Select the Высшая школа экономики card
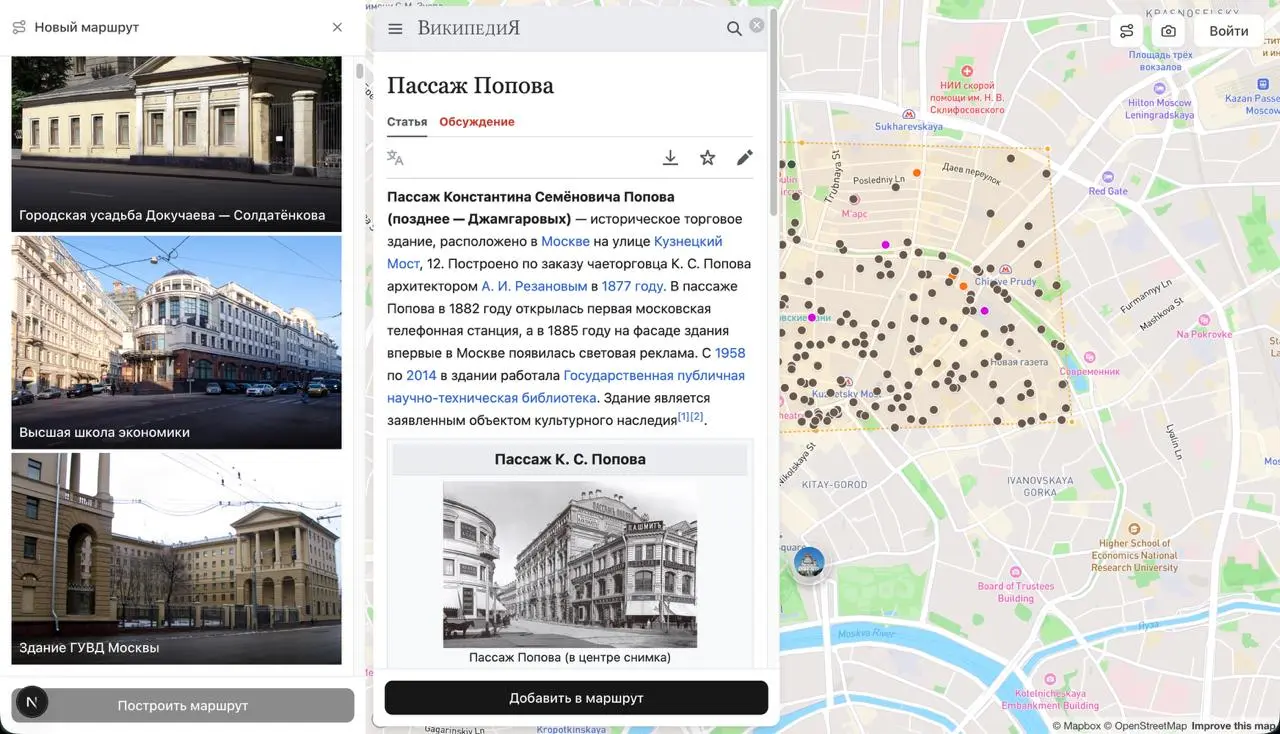The width and height of the screenshot is (1280, 734). point(176,342)
